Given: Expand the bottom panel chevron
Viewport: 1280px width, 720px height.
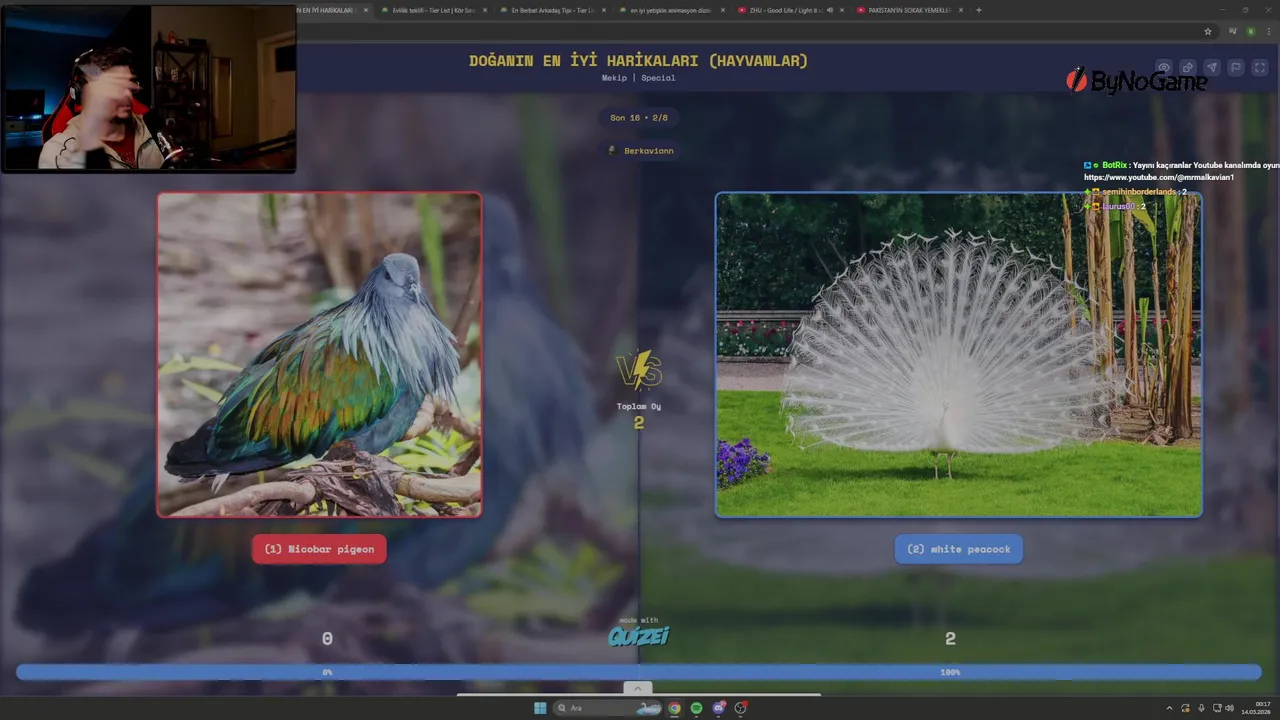Looking at the screenshot, I should point(637,688).
